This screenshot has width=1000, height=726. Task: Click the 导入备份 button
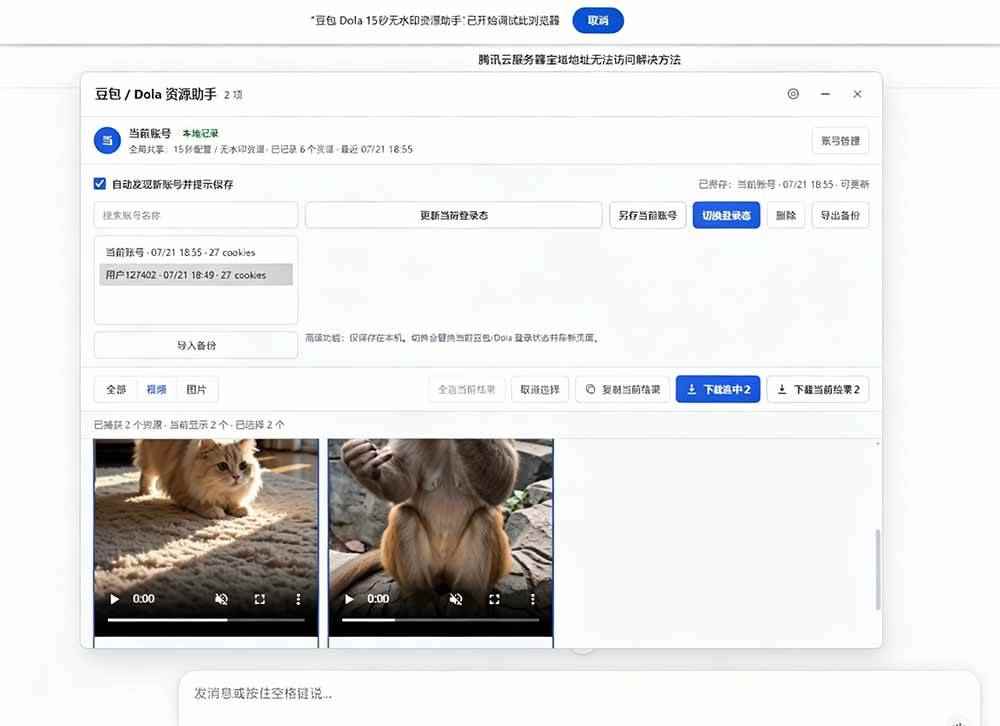(196, 345)
